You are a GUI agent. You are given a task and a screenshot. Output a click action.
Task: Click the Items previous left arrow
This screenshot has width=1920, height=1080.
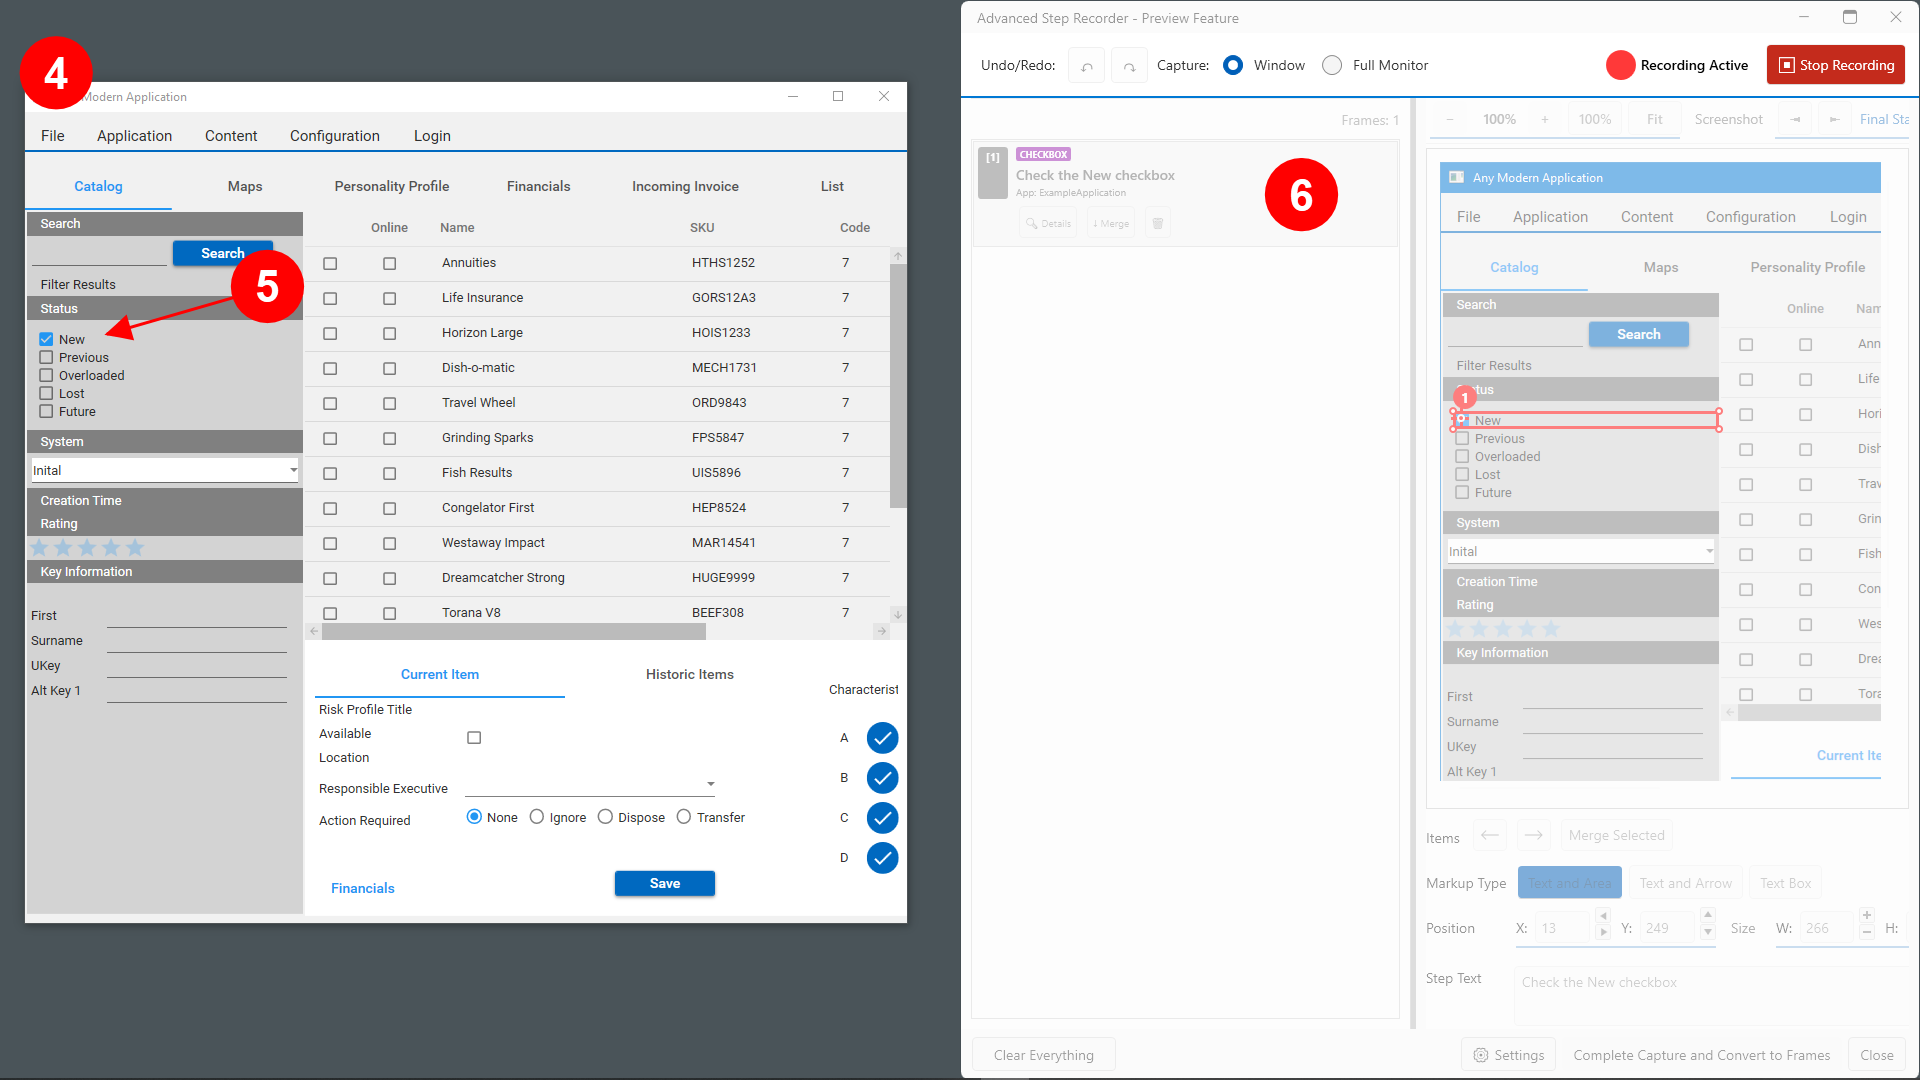click(x=1490, y=835)
